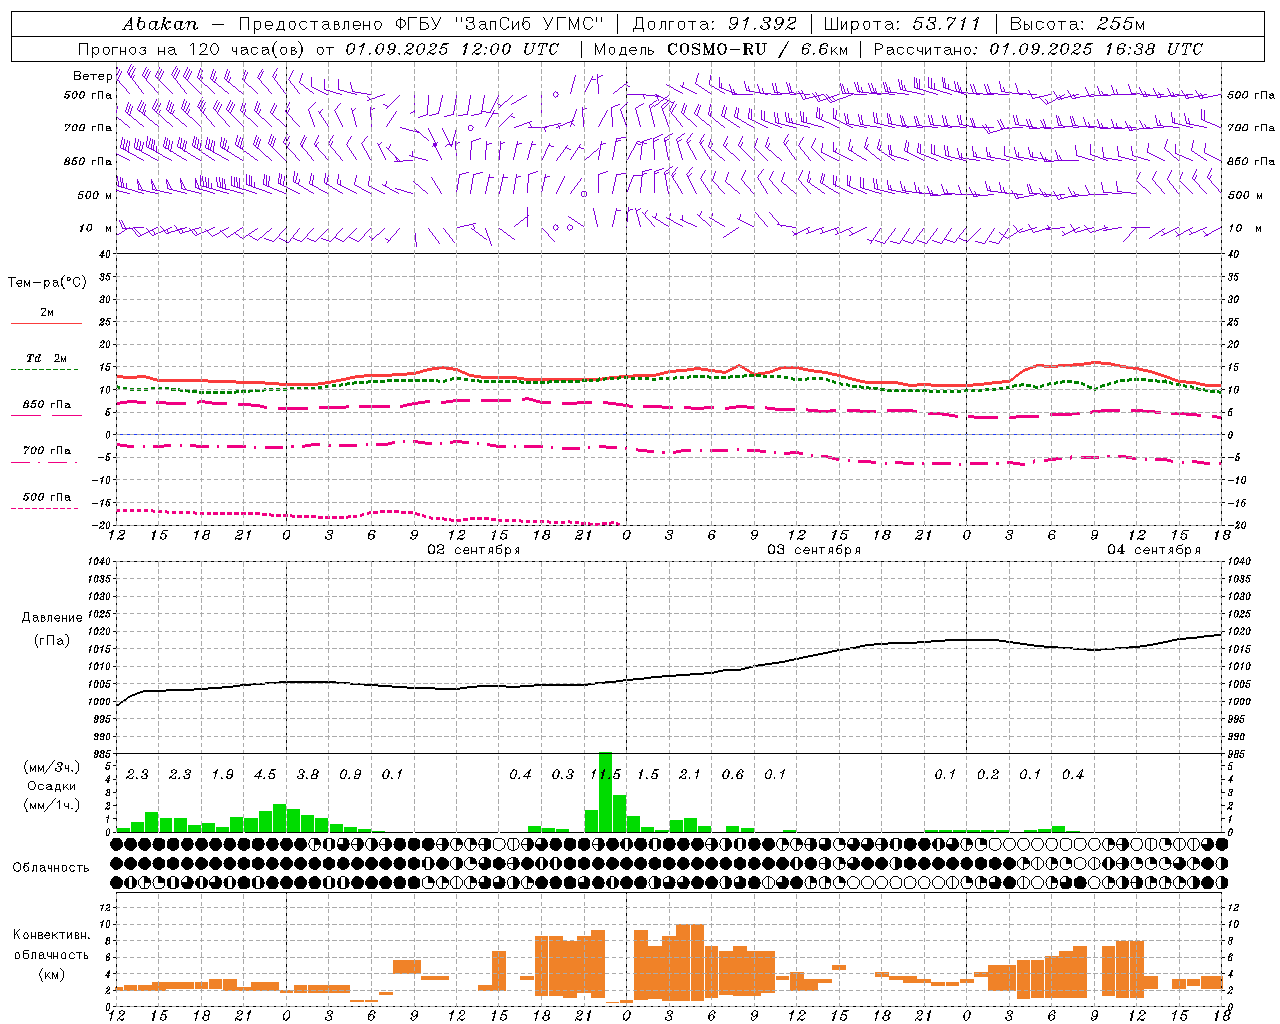Click the 02 сентября date label

(474, 550)
